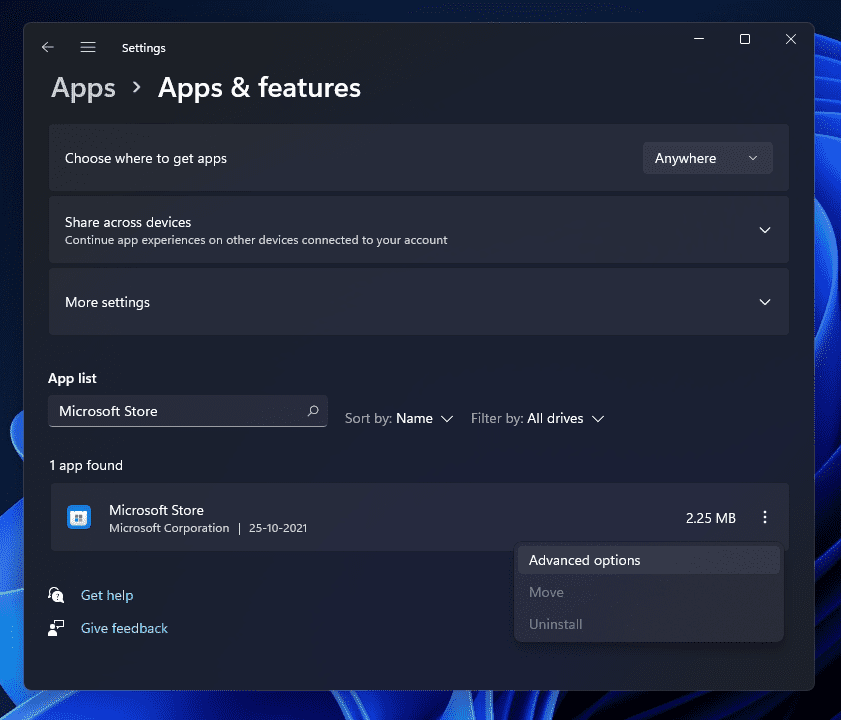Click the three-dot menu for Microsoft Store
The height and width of the screenshot is (720, 841).
[765, 518]
